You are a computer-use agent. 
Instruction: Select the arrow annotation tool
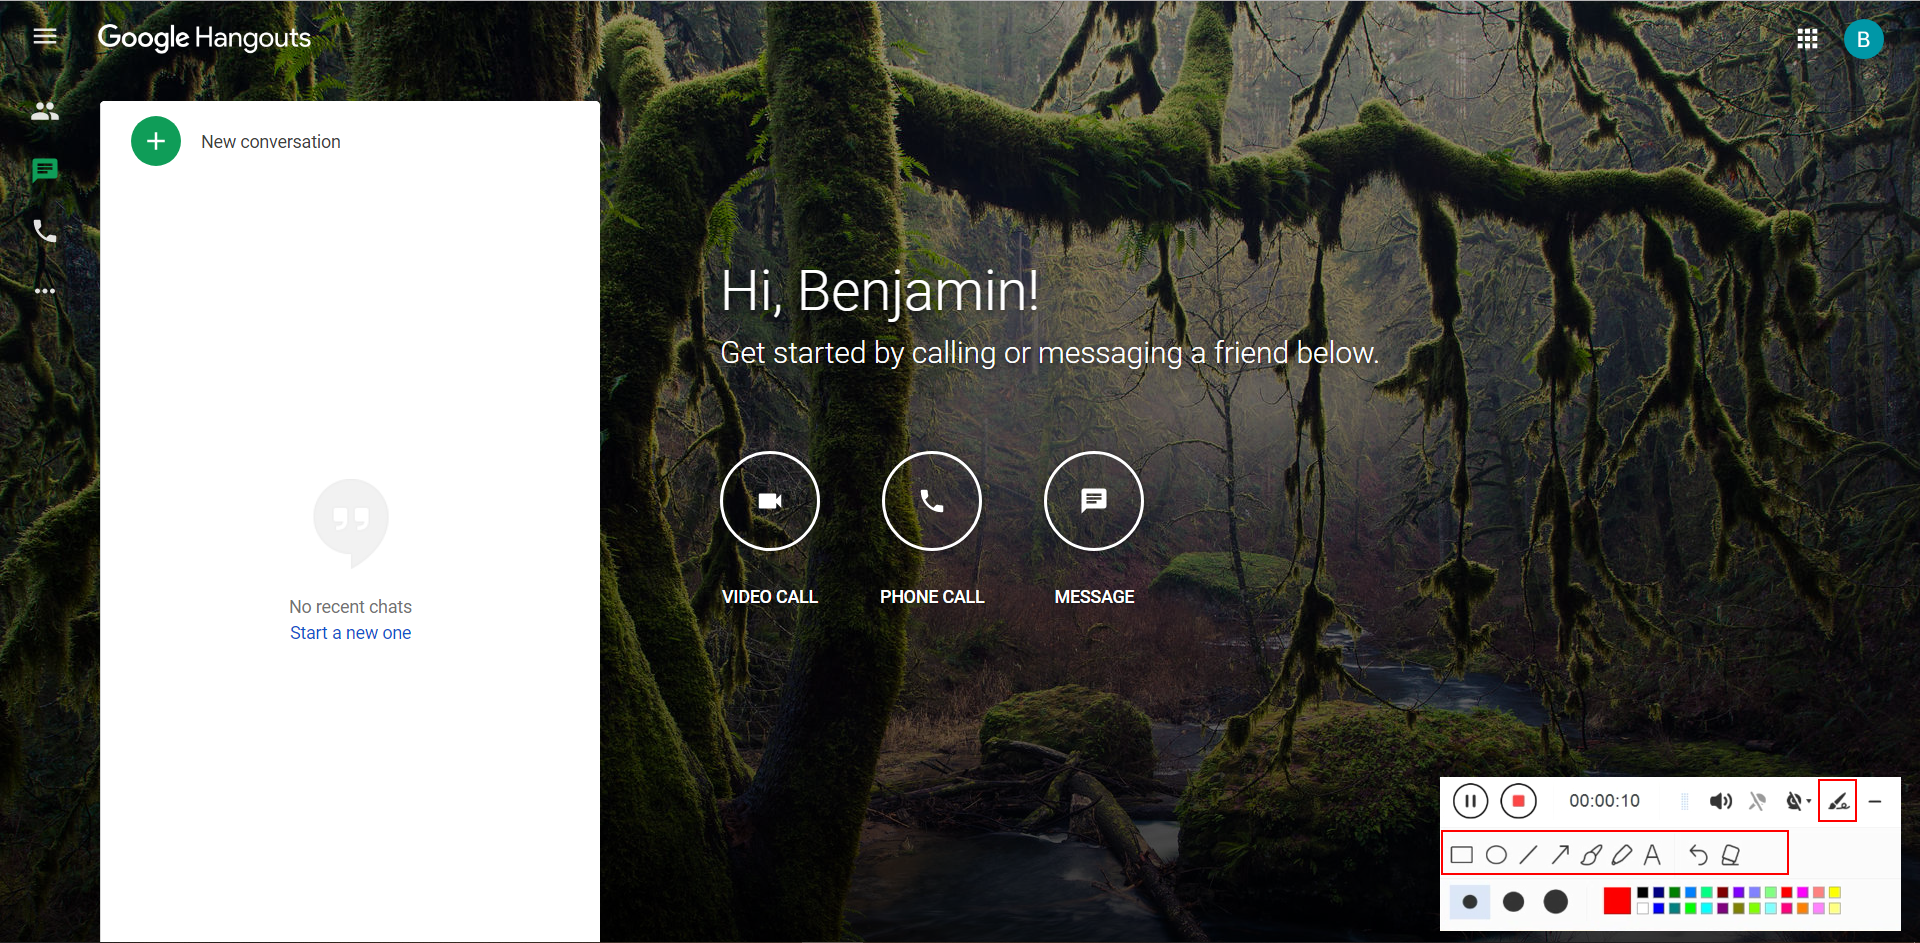click(1560, 855)
